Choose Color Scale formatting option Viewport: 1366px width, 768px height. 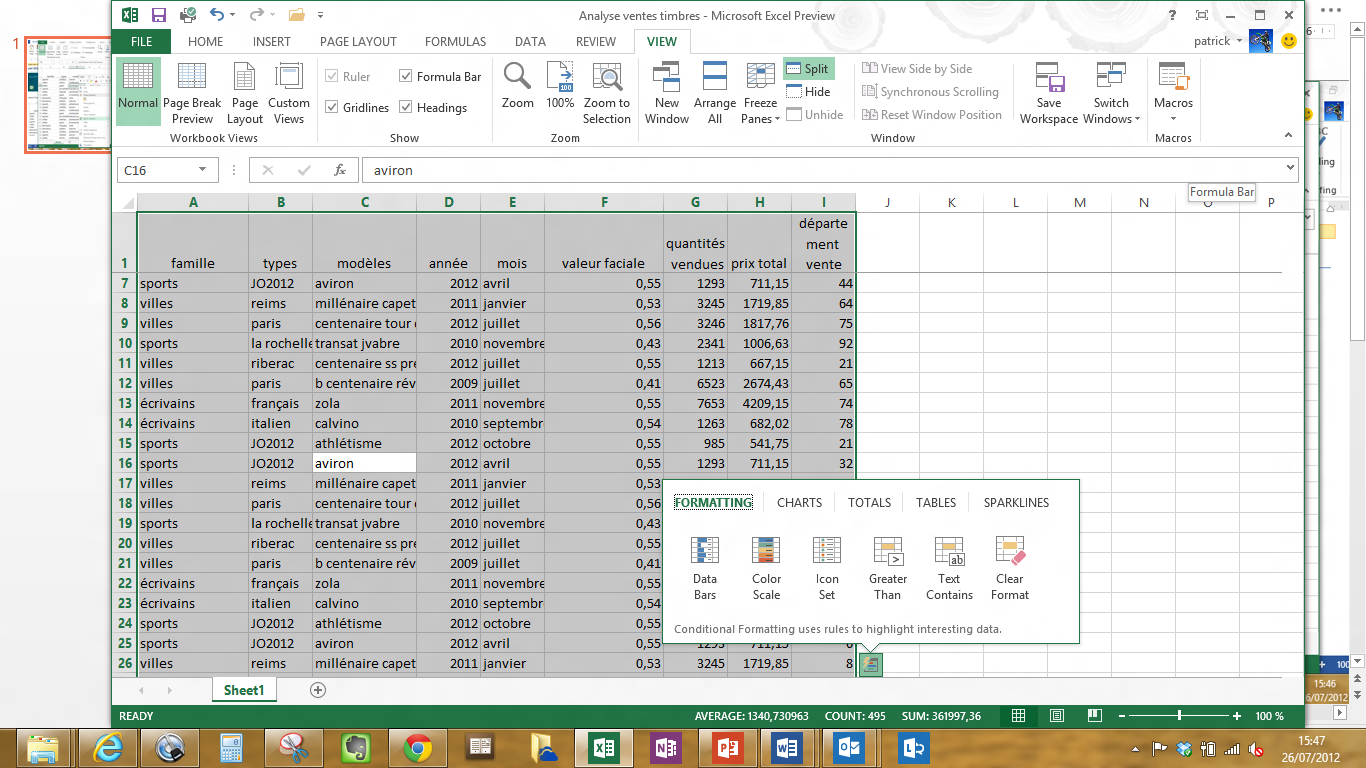tap(766, 567)
